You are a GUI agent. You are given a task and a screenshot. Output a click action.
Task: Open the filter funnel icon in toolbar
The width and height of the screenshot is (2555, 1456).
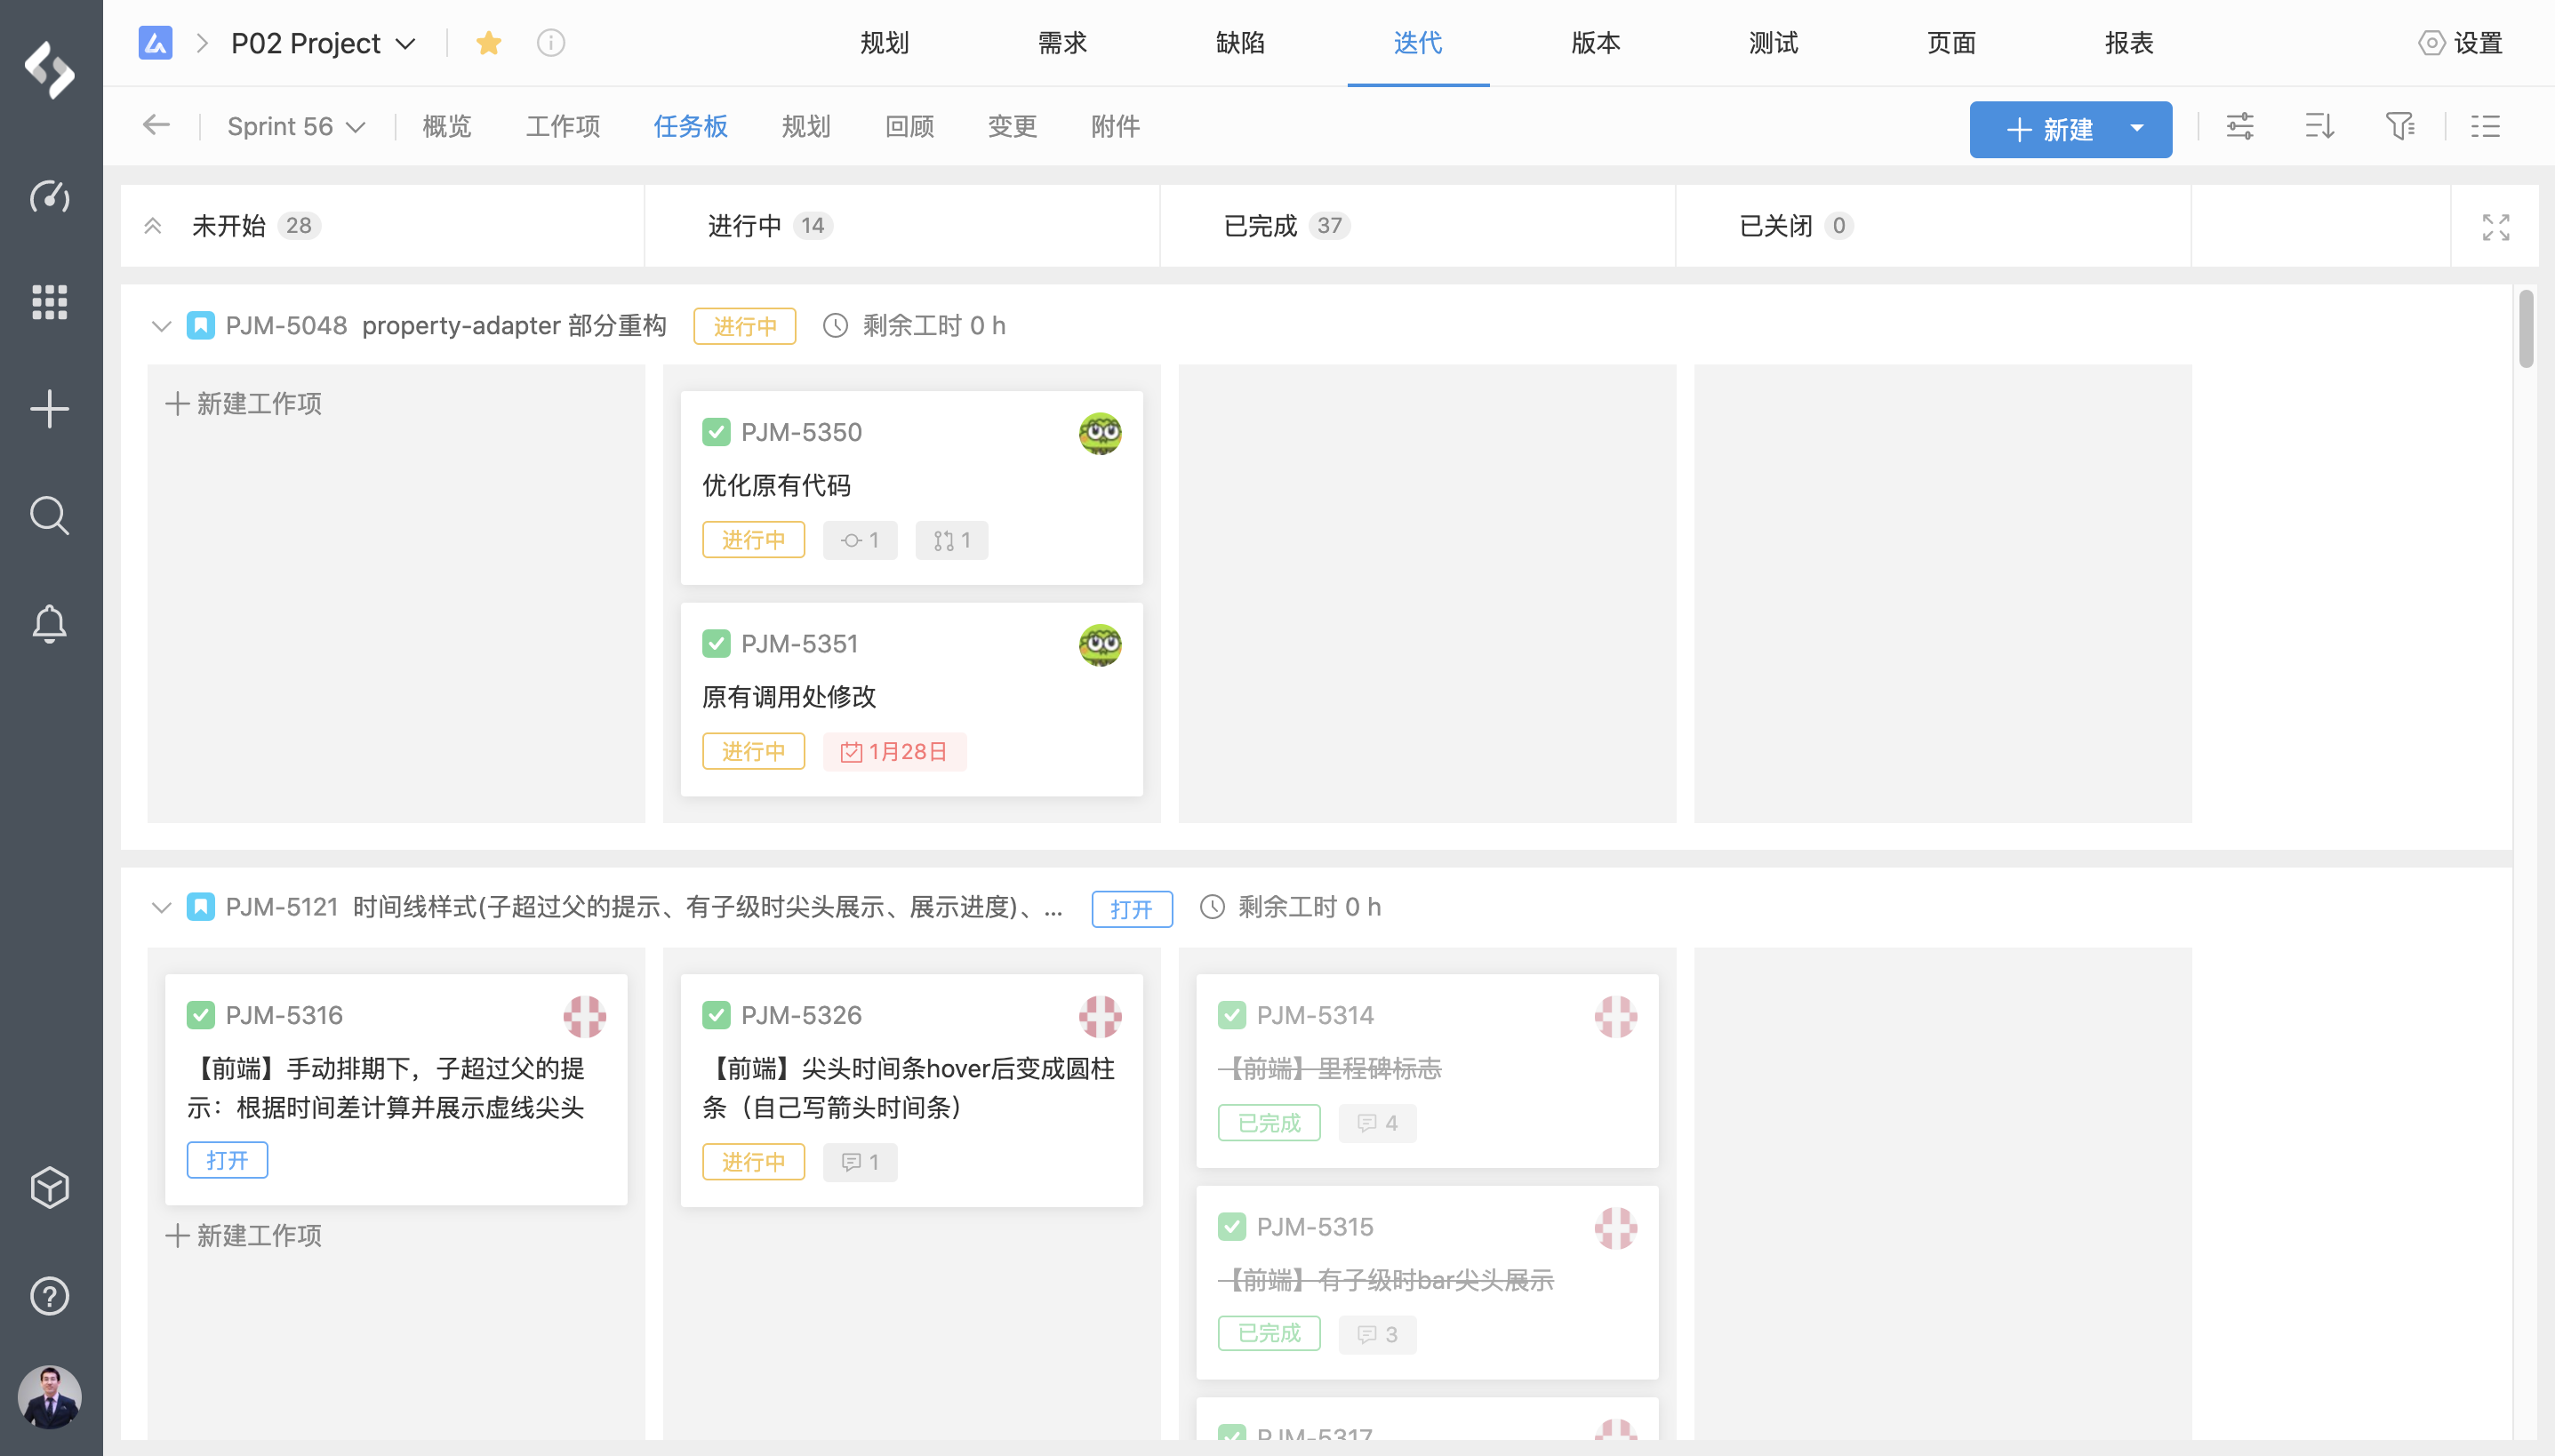tap(2399, 127)
